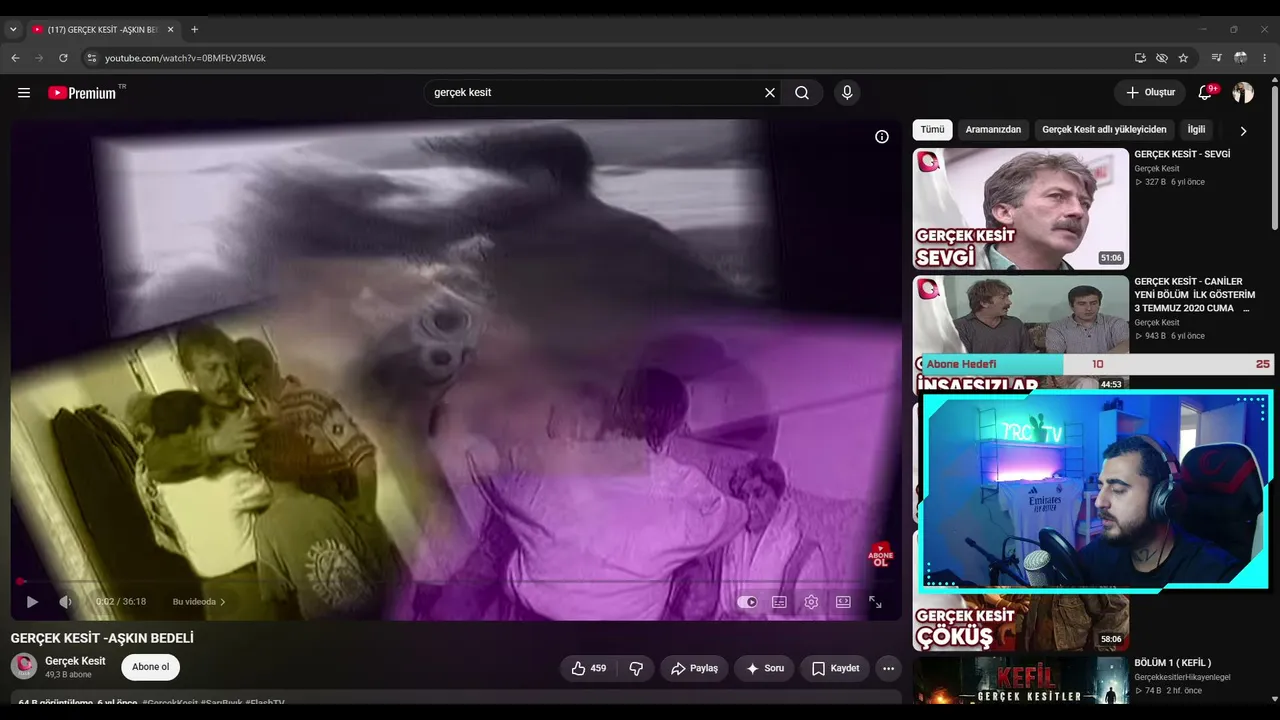Like the video (459)
The image size is (1280, 720).
pos(589,668)
